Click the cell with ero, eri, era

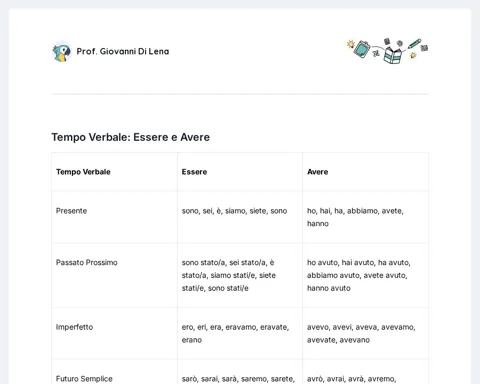click(240, 333)
